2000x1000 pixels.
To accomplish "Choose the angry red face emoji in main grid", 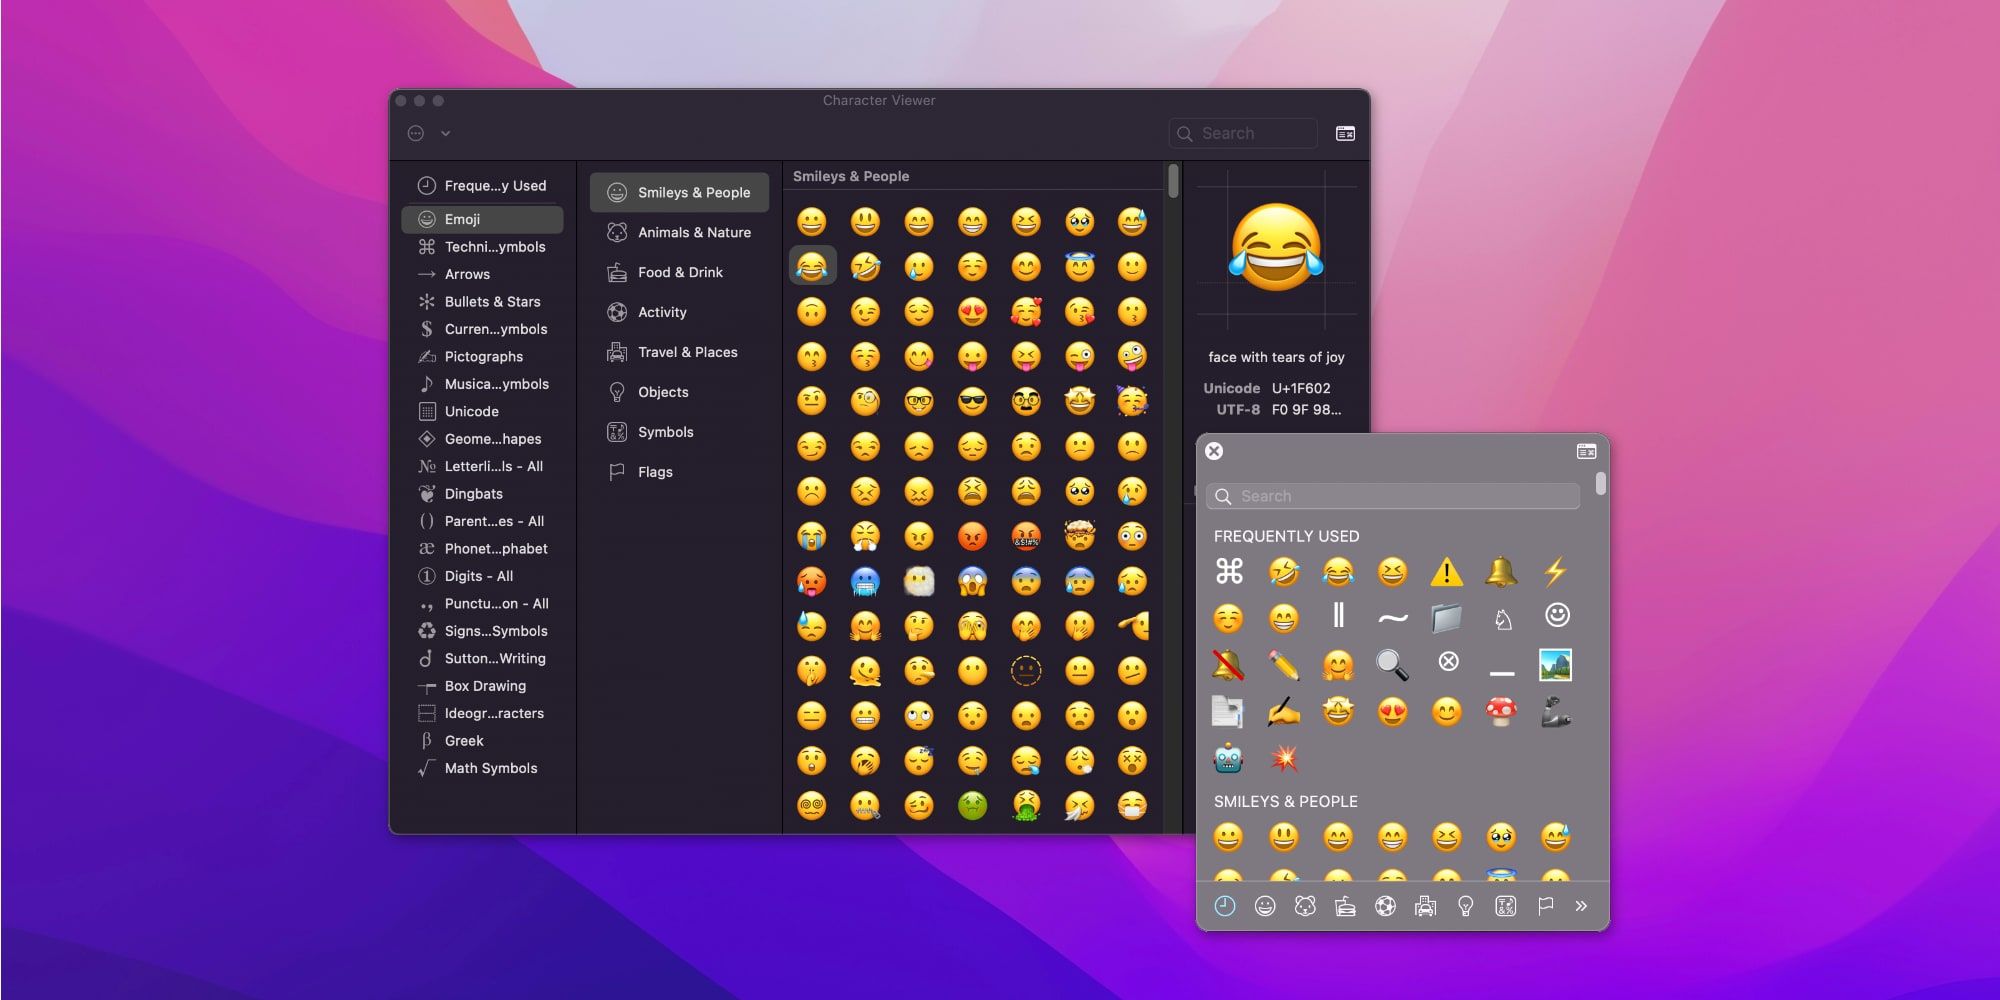I will pyautogui.click(x=972, y=536).
